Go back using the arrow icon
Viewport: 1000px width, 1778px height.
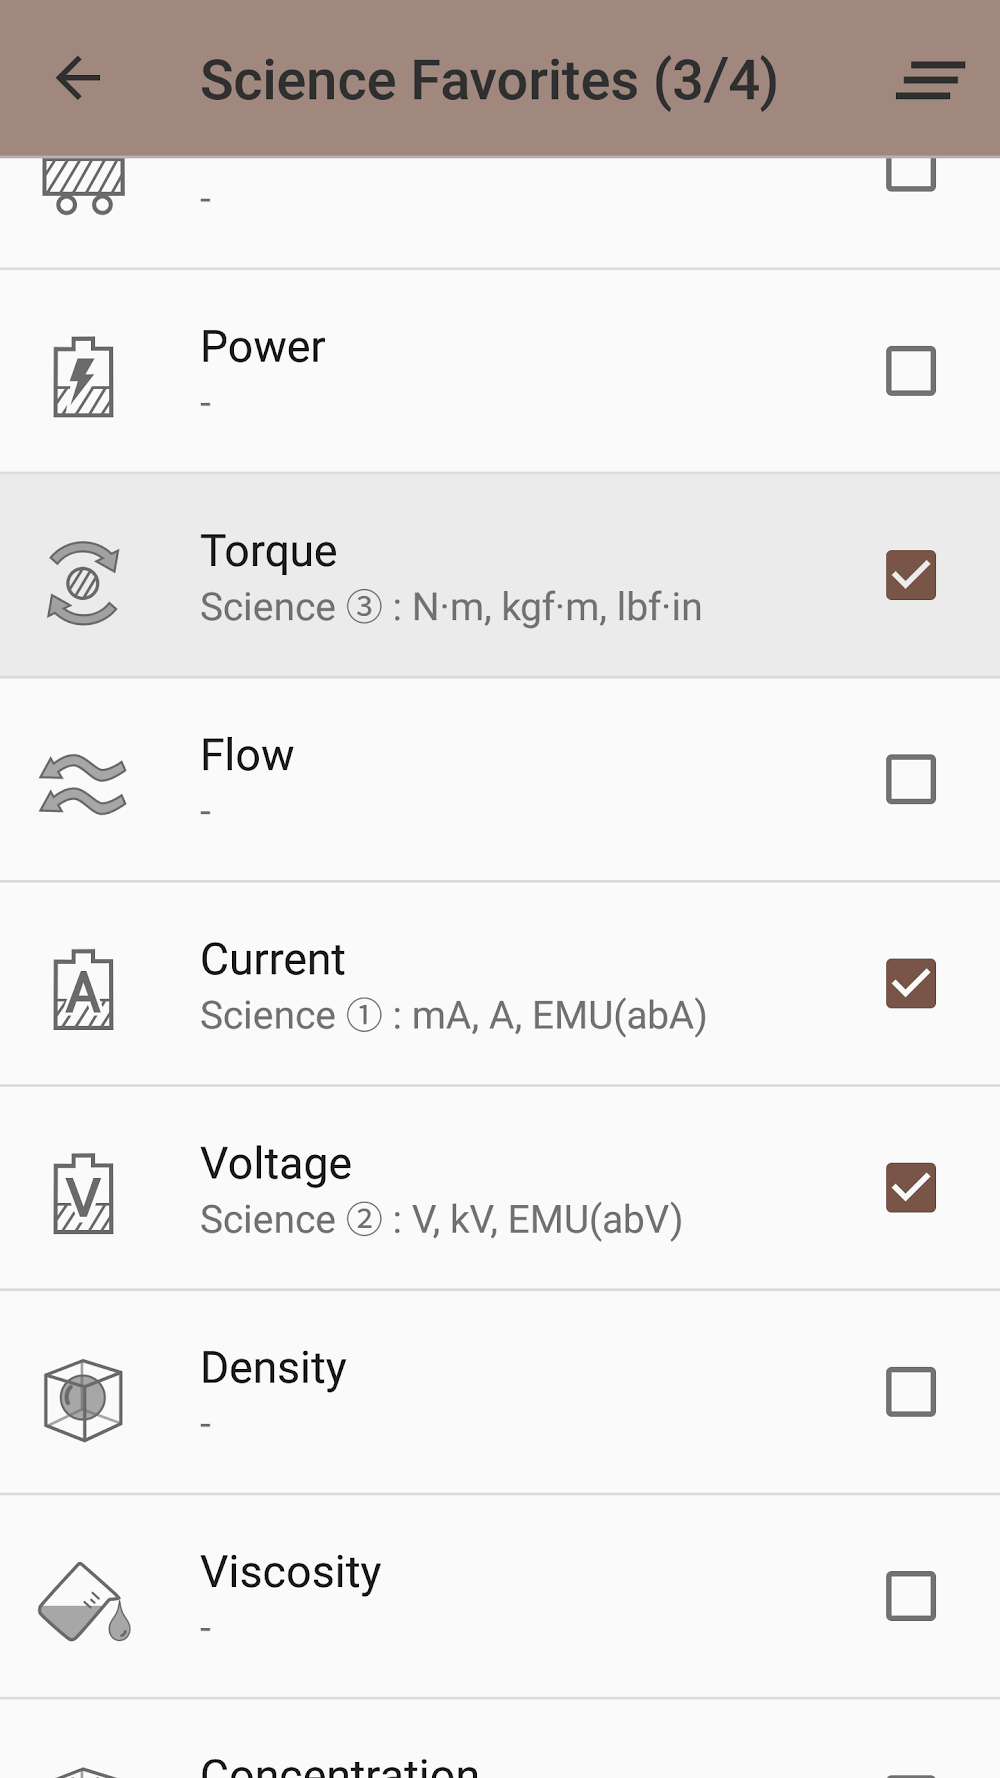(78, 78)
